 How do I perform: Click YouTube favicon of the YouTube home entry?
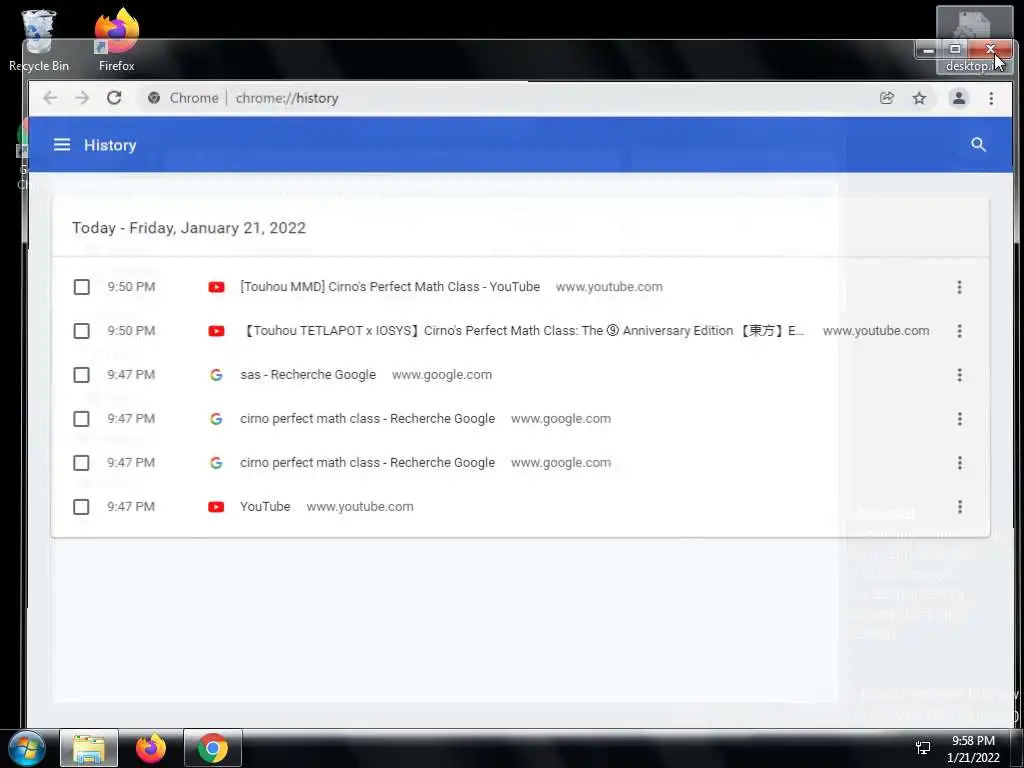(x=216, y=507)
